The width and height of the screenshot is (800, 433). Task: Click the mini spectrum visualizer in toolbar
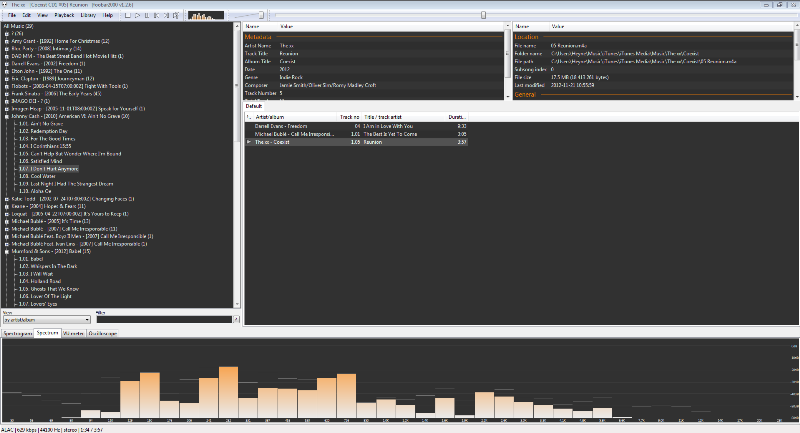pos(206,16)
